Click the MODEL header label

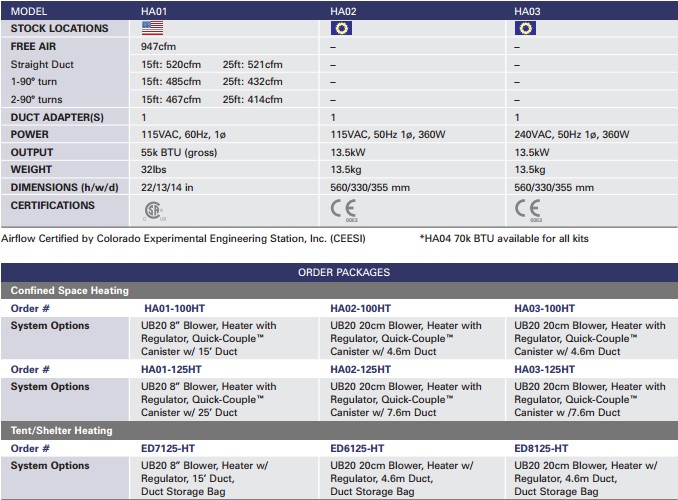(29, 11)
